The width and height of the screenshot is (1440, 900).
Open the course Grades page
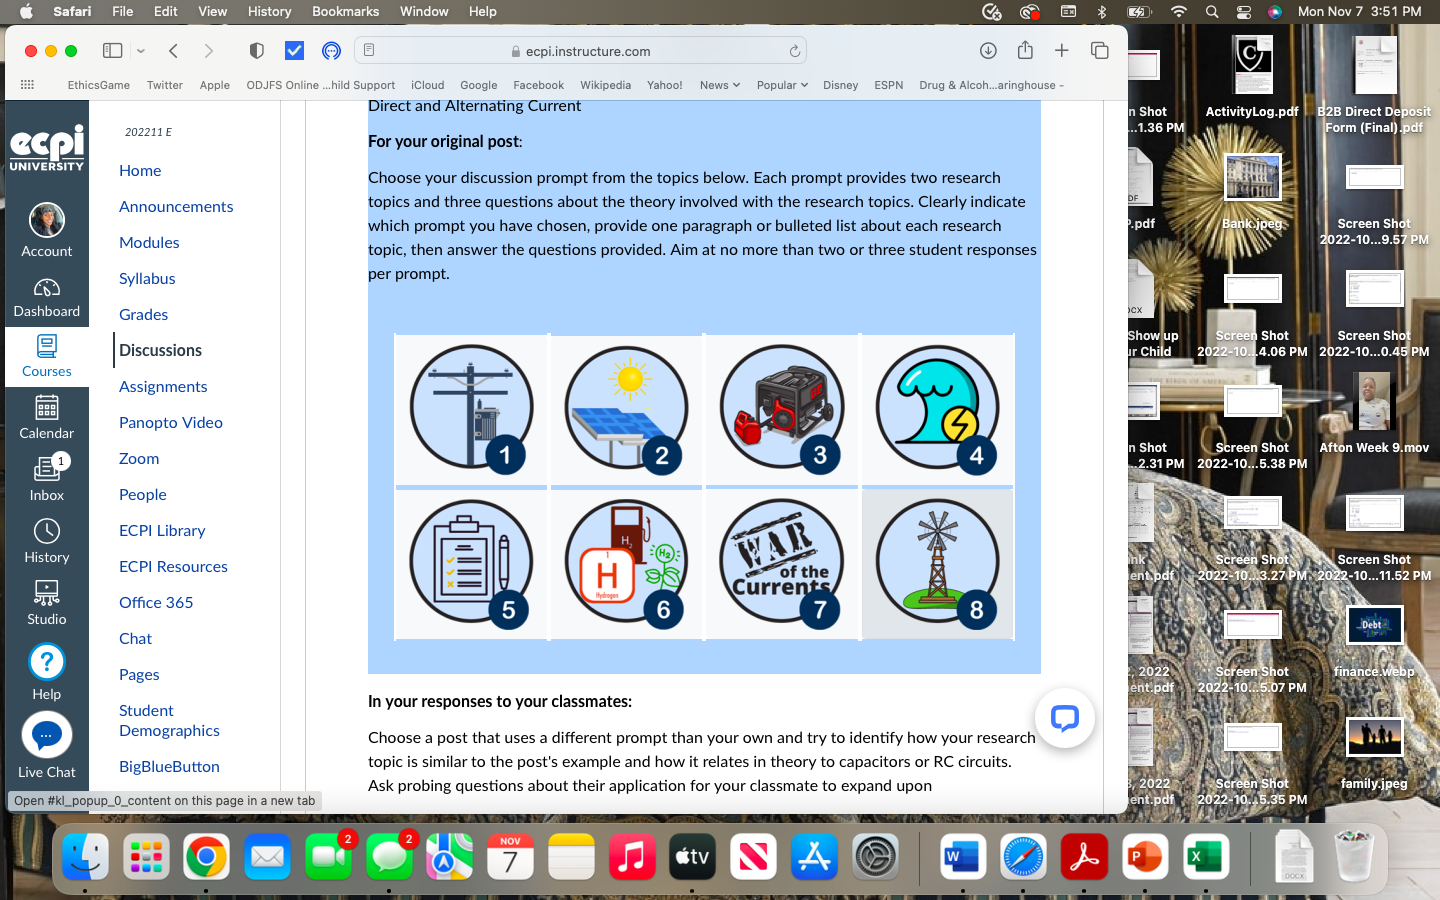point(143,315)
